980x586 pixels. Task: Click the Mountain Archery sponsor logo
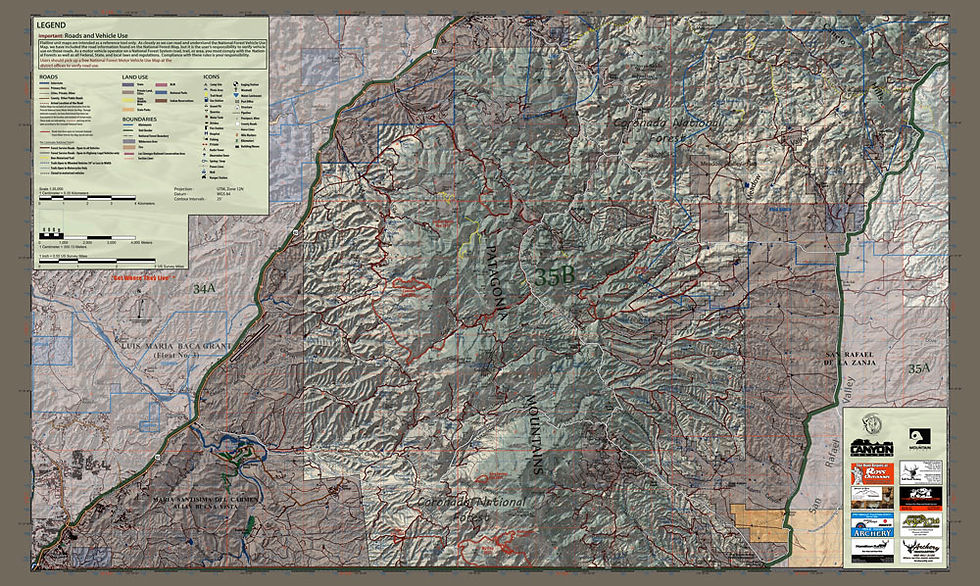(919, 439)
